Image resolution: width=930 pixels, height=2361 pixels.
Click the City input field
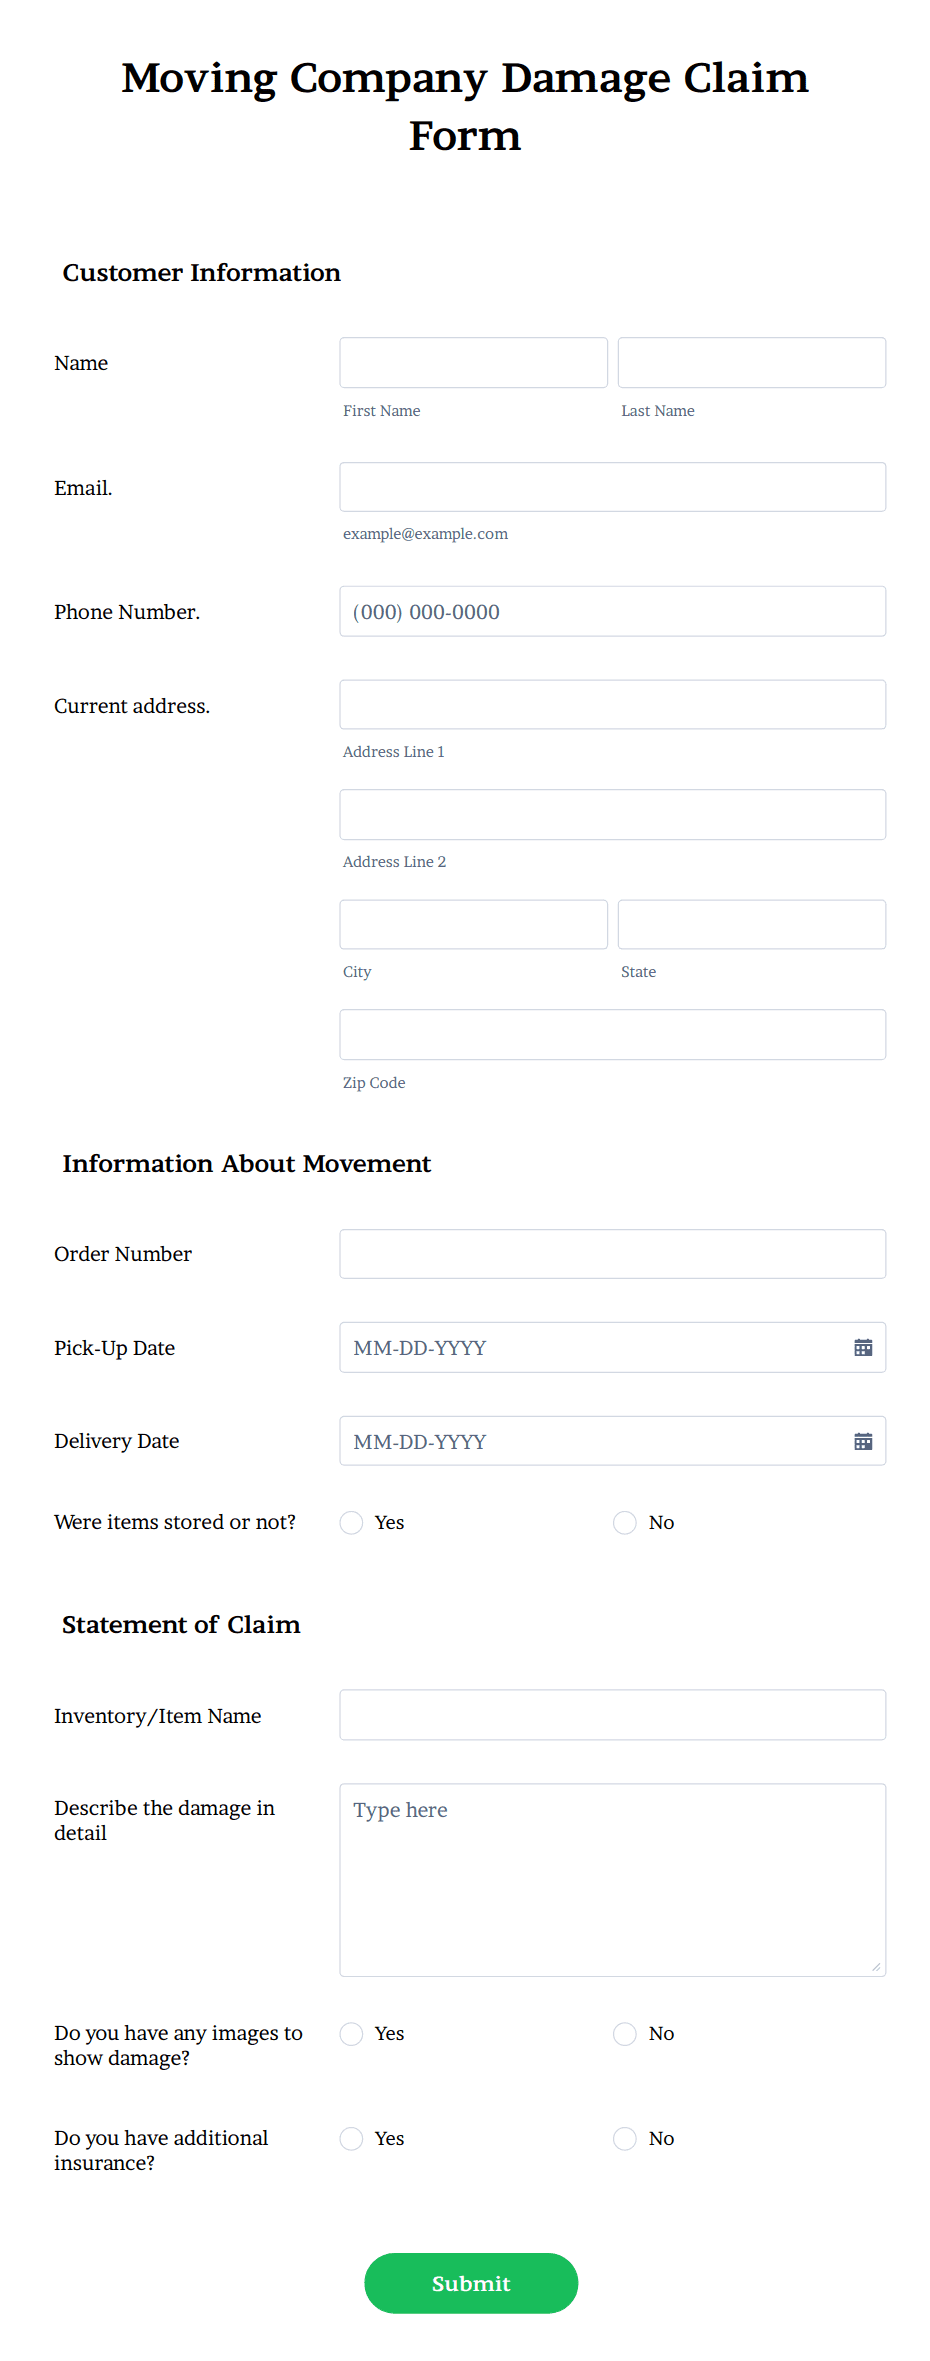coord(473,924)
